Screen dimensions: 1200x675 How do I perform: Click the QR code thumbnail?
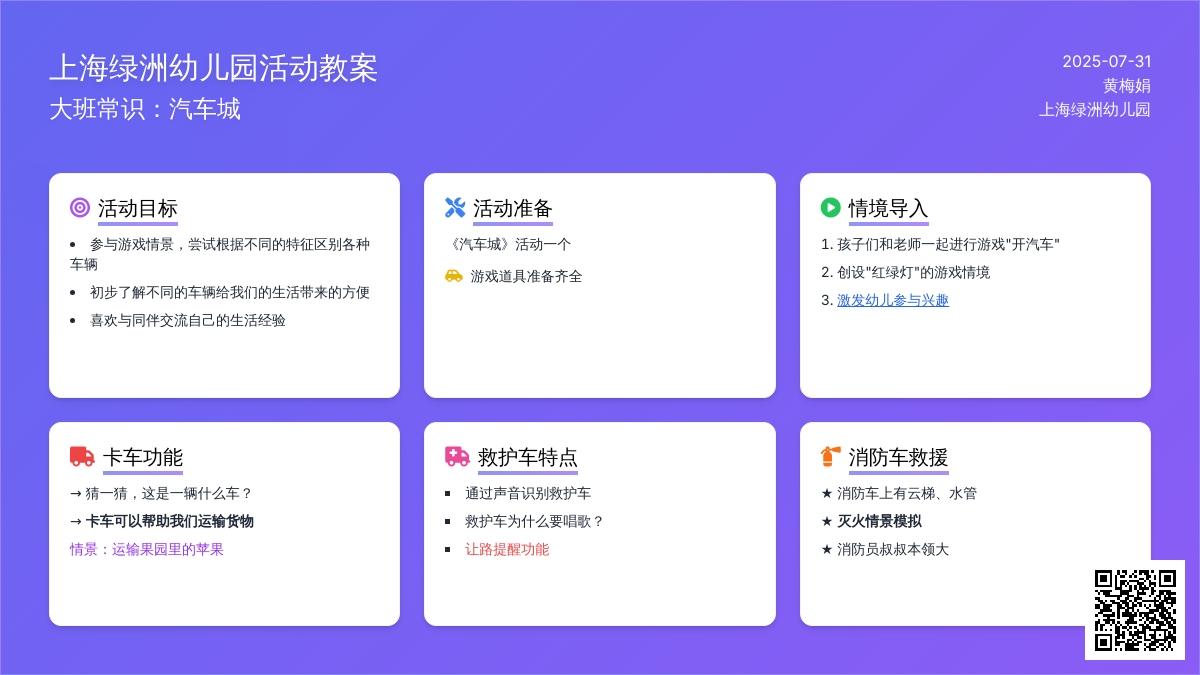[x=1135, y=610]
